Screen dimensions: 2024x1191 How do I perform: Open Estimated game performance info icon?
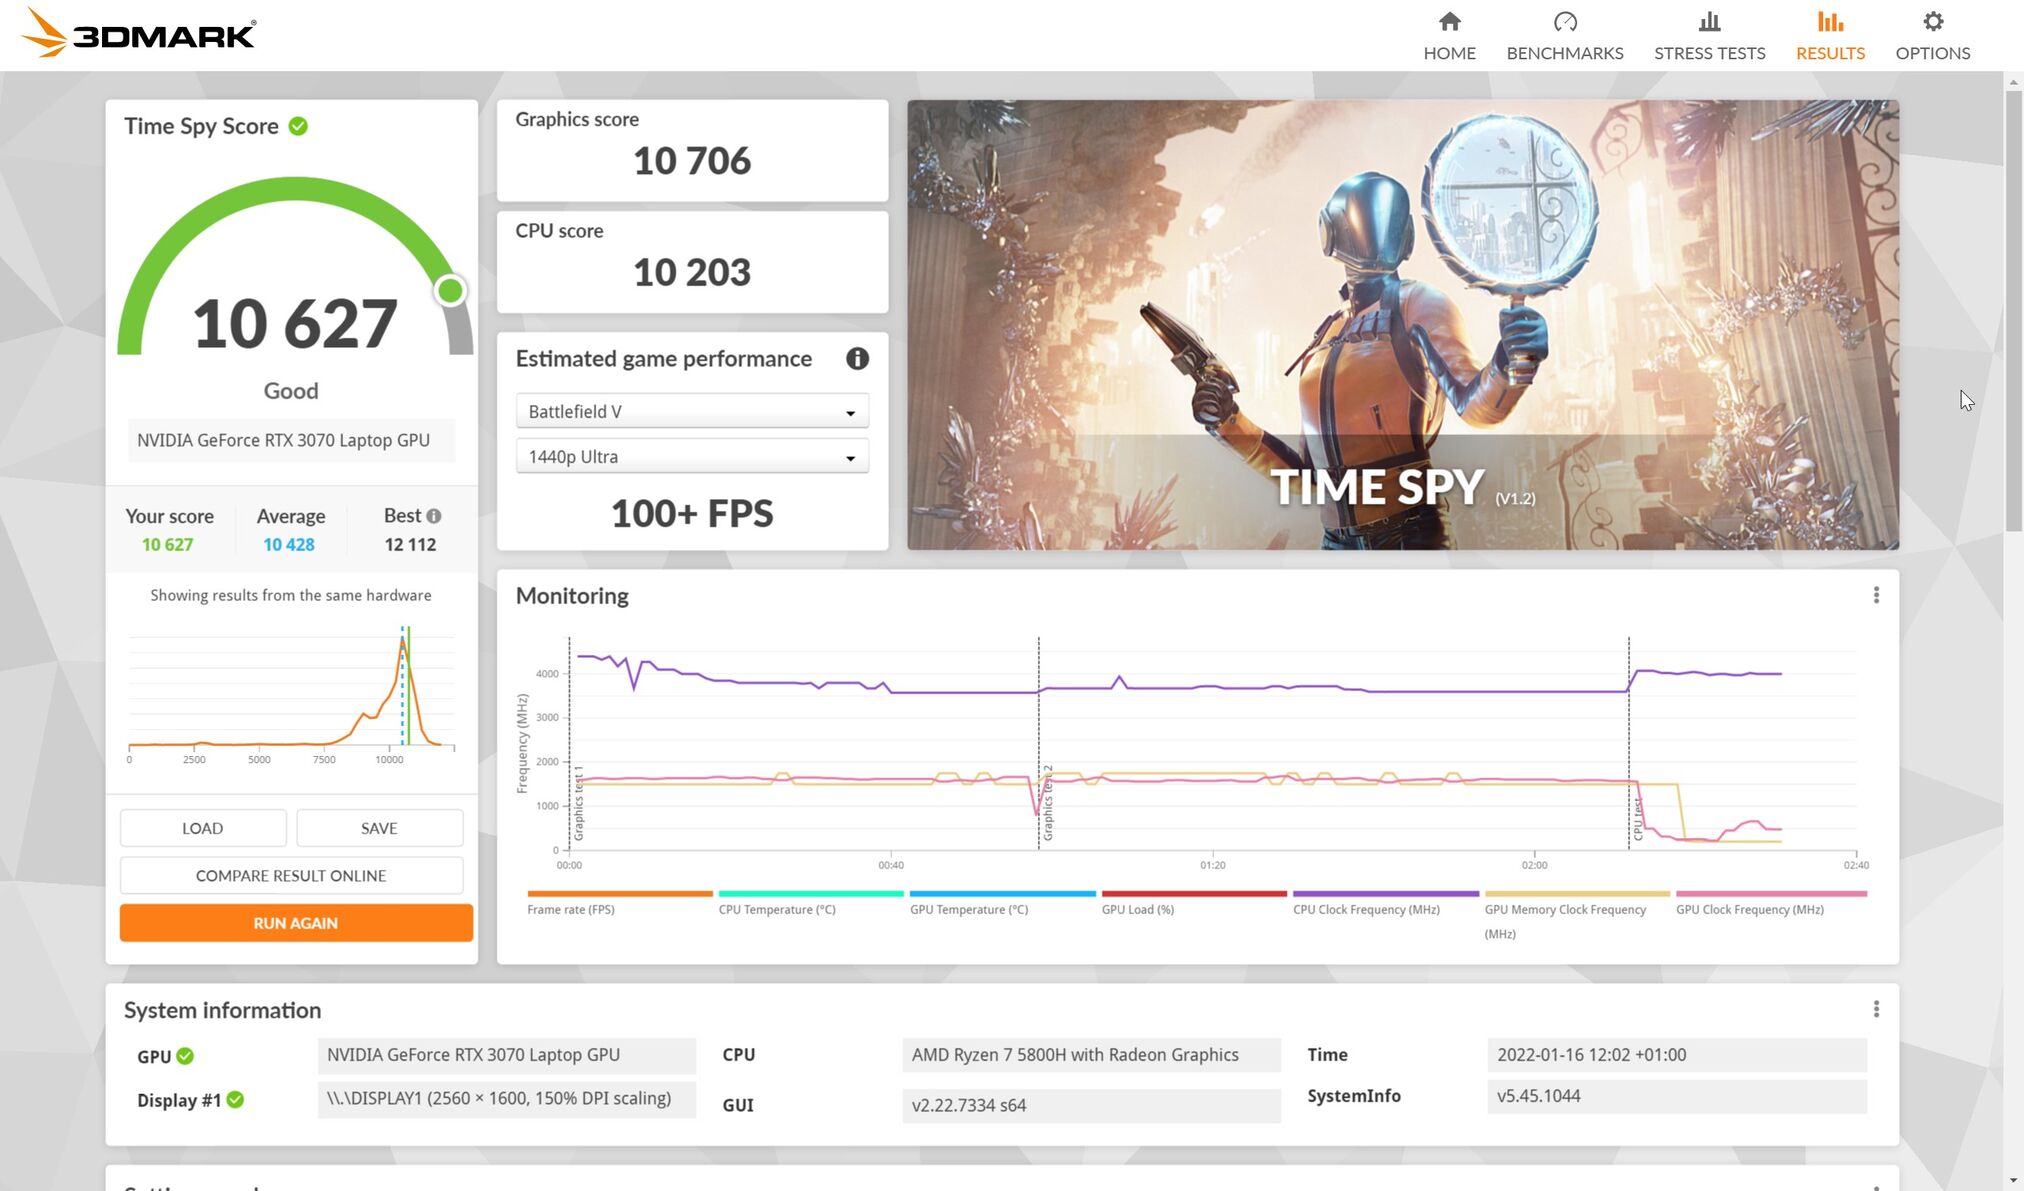[x=857, y=359]
